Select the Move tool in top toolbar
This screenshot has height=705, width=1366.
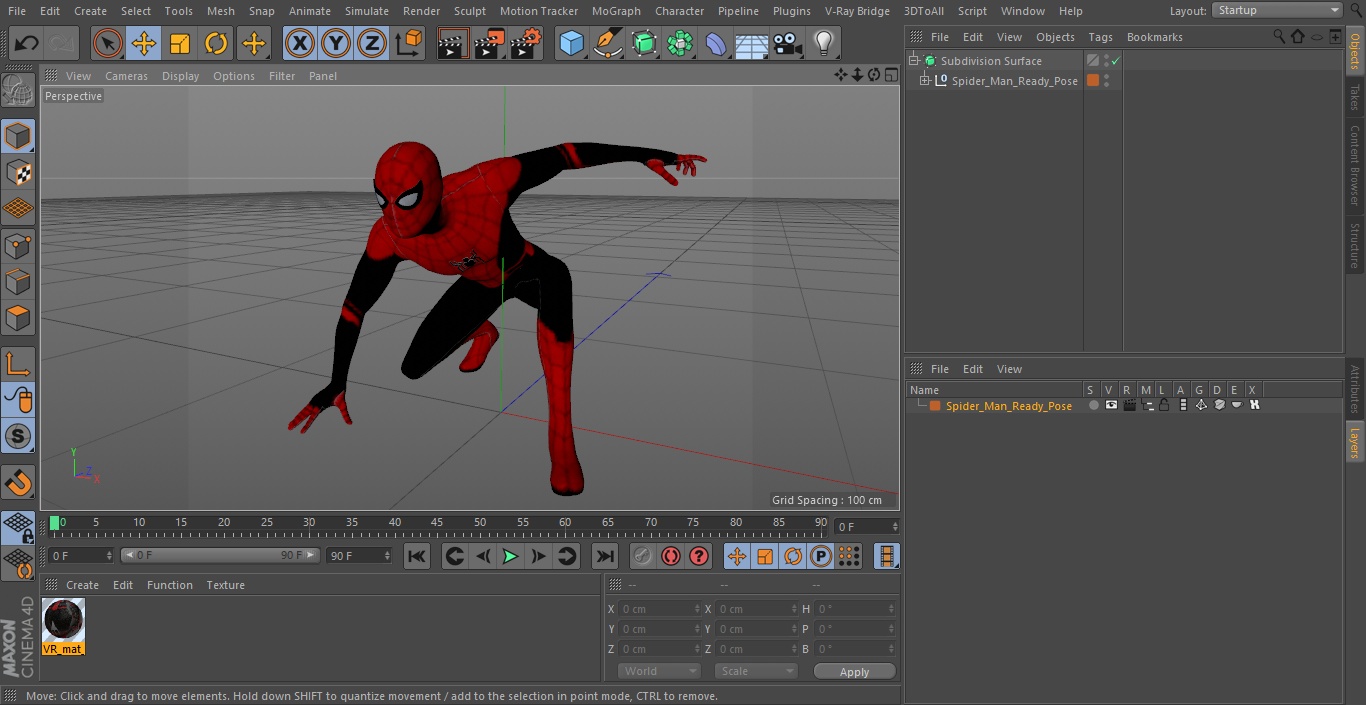point(144,43)
